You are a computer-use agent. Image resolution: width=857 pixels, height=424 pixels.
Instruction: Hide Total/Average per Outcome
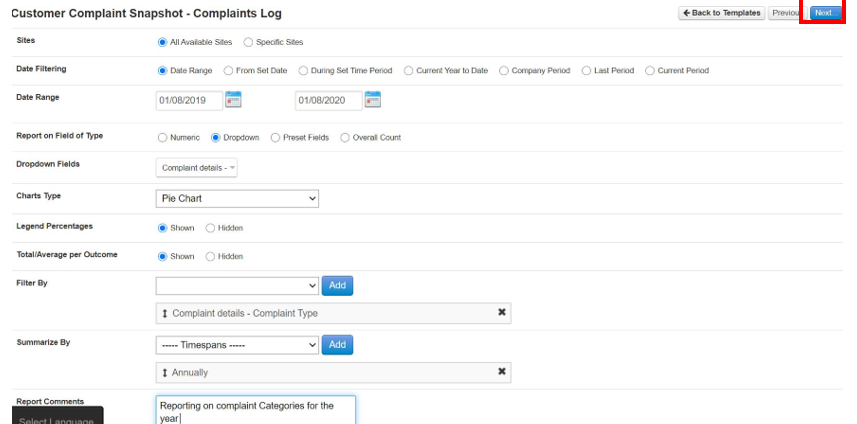click(210, 256)
